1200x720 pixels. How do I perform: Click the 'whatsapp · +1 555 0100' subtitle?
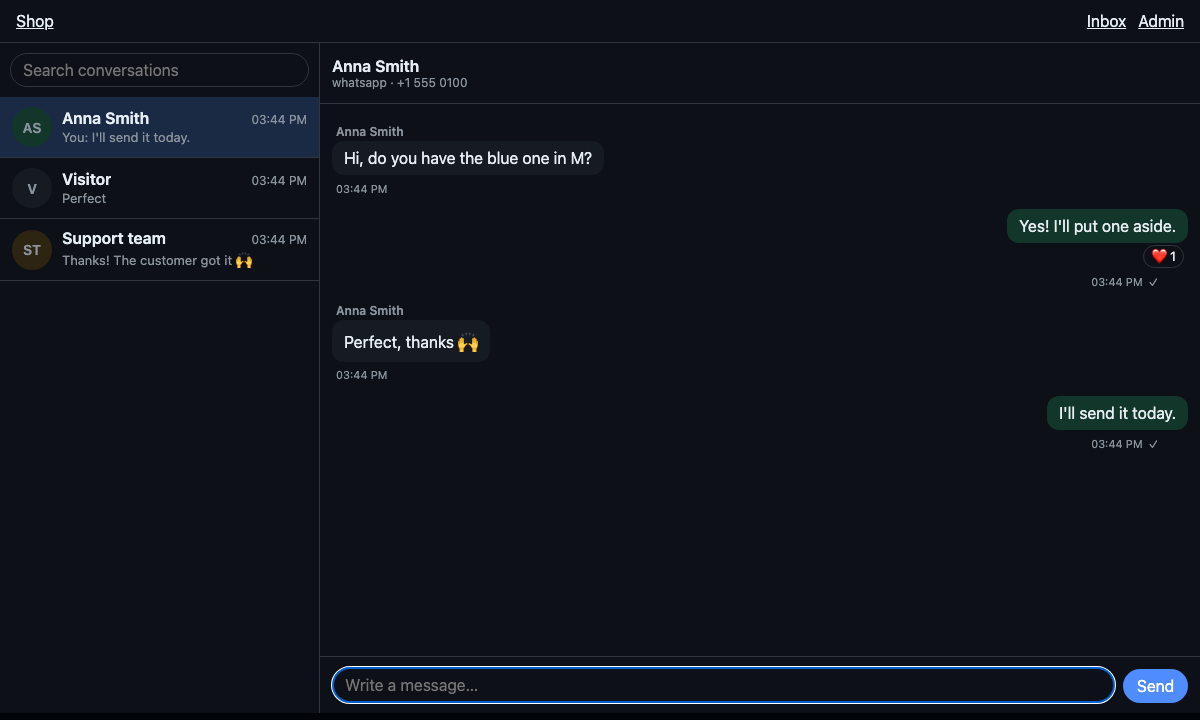(x=400, y=83)
